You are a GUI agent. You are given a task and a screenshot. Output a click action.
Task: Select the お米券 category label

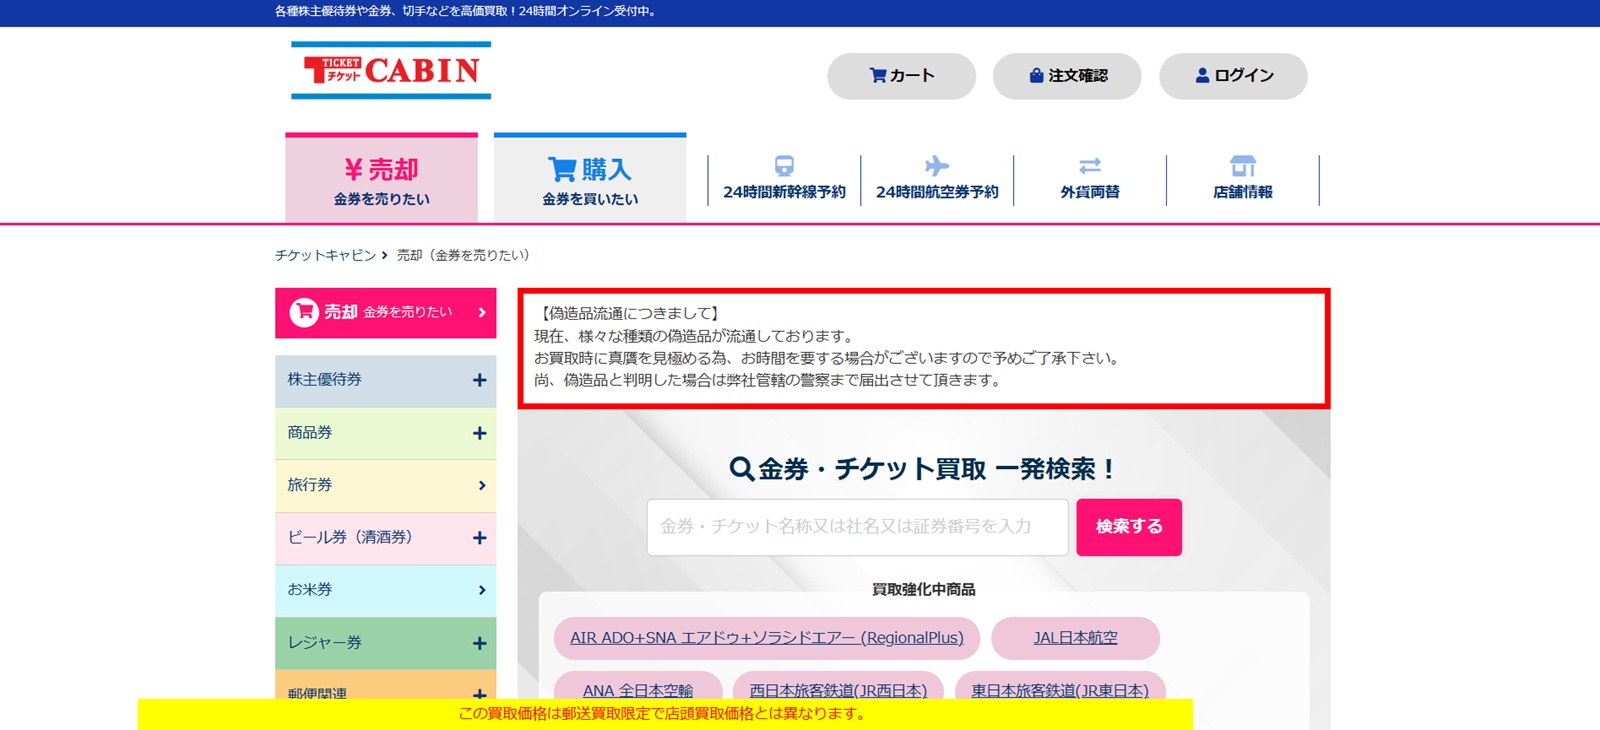click(x=310, y=590)
